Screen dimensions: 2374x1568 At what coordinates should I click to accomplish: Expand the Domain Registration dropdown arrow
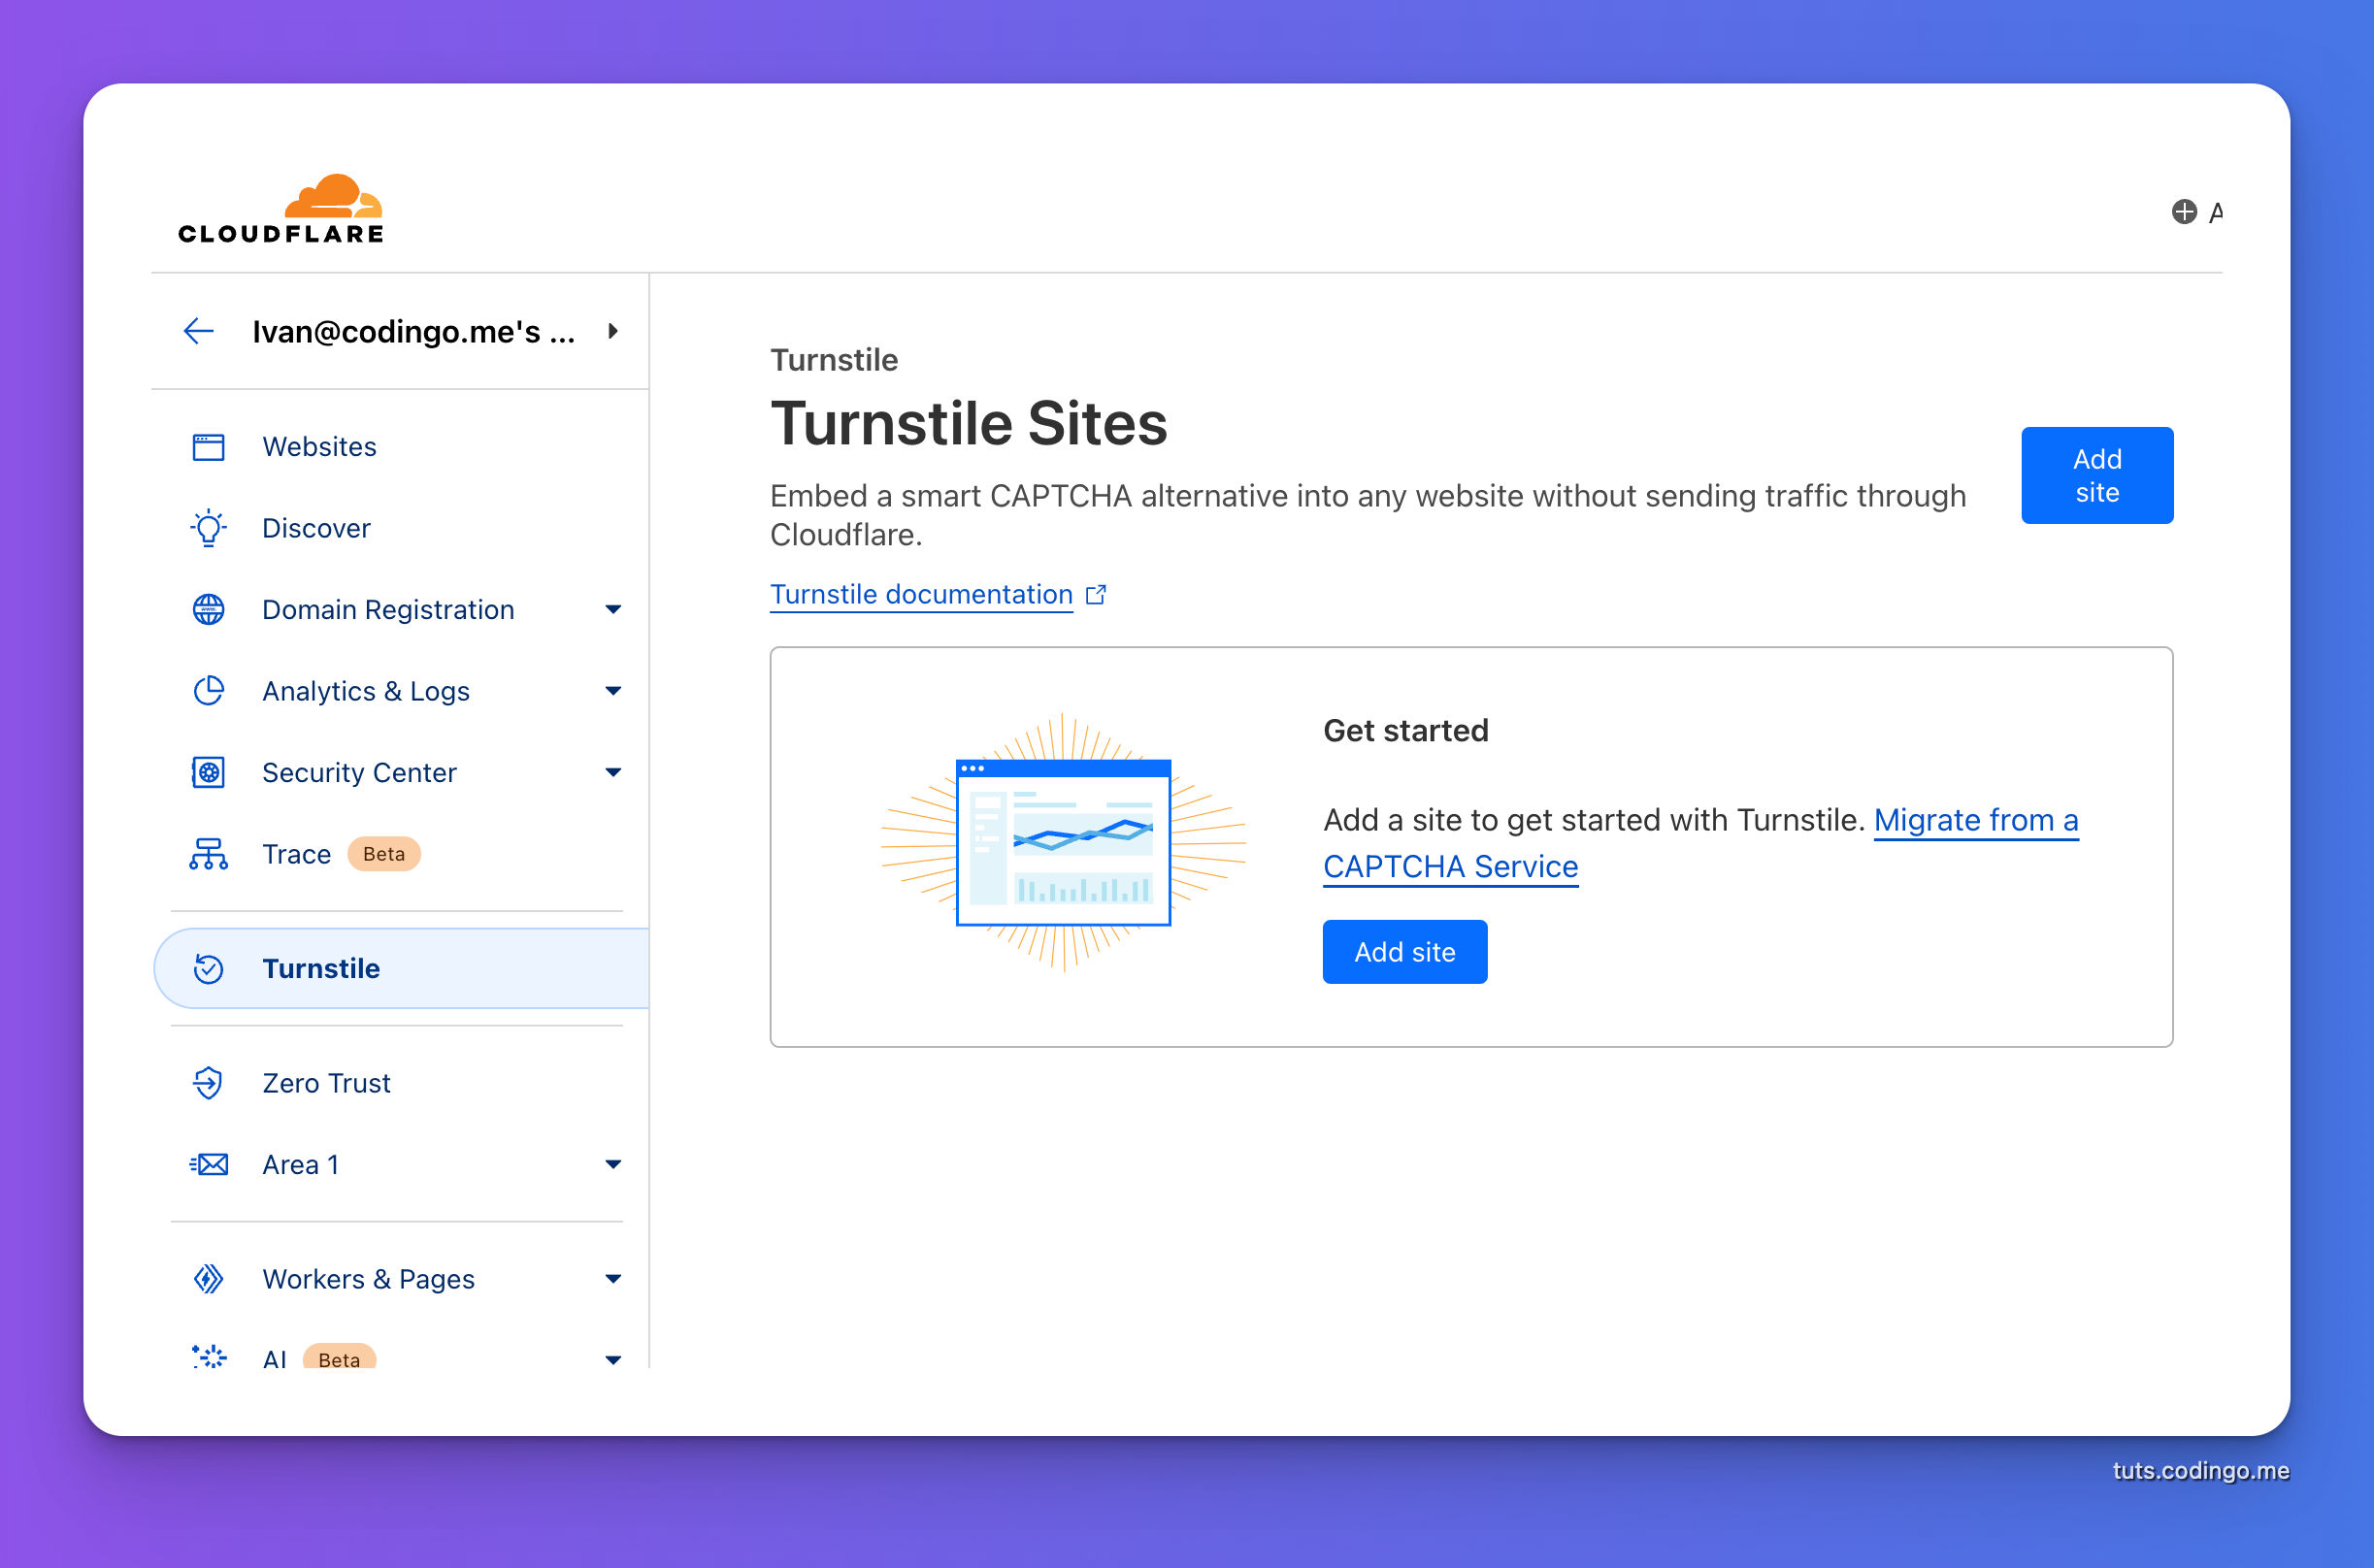[x=613, y=610]
